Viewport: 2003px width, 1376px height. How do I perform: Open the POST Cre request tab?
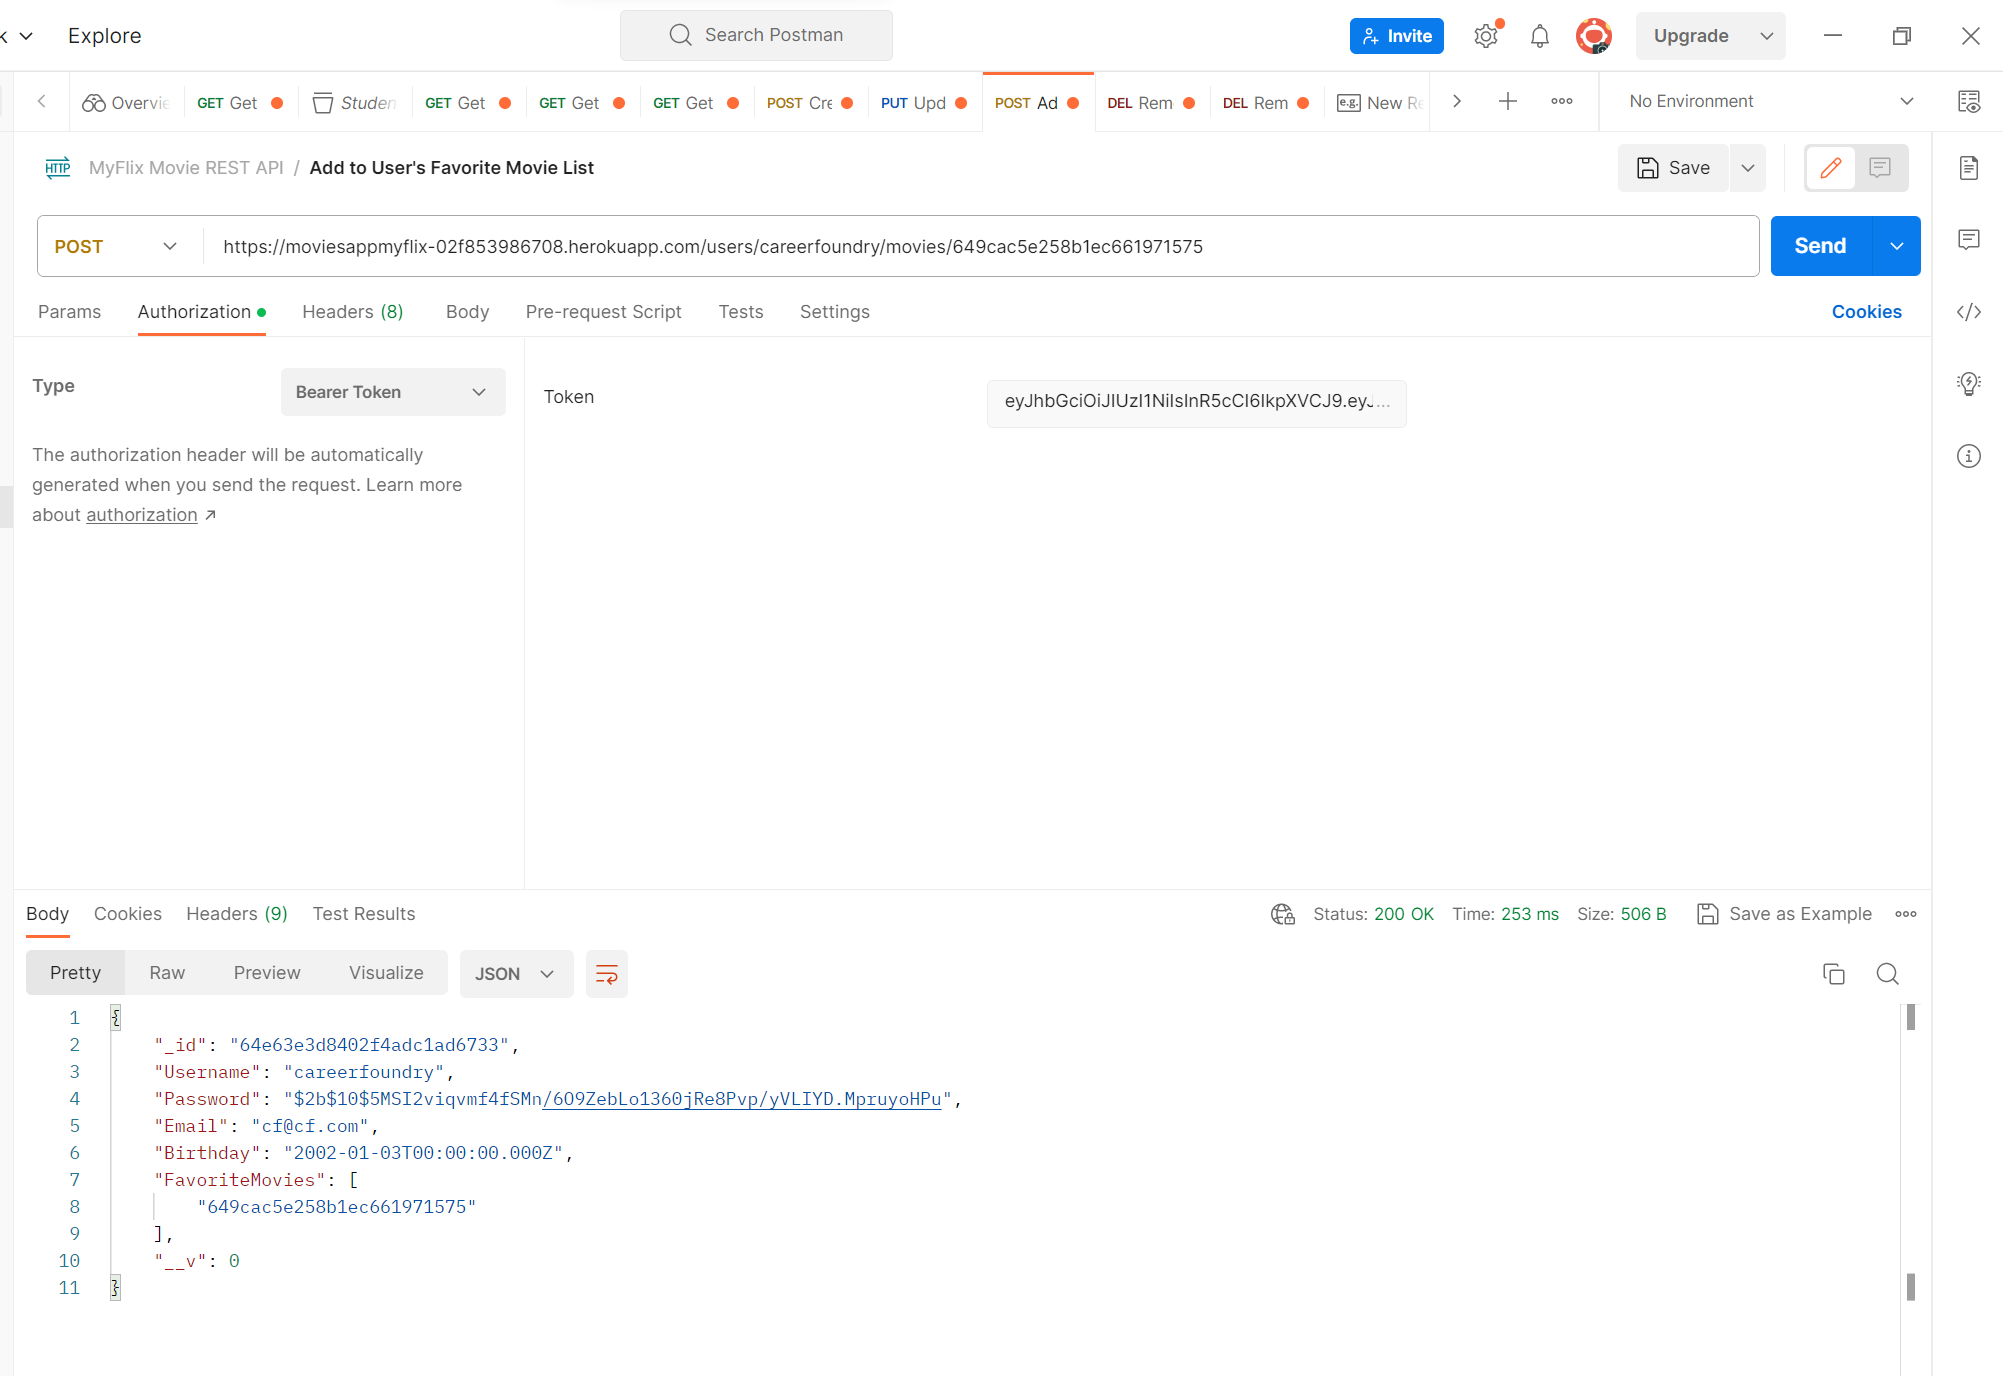(x=810, y=103)
